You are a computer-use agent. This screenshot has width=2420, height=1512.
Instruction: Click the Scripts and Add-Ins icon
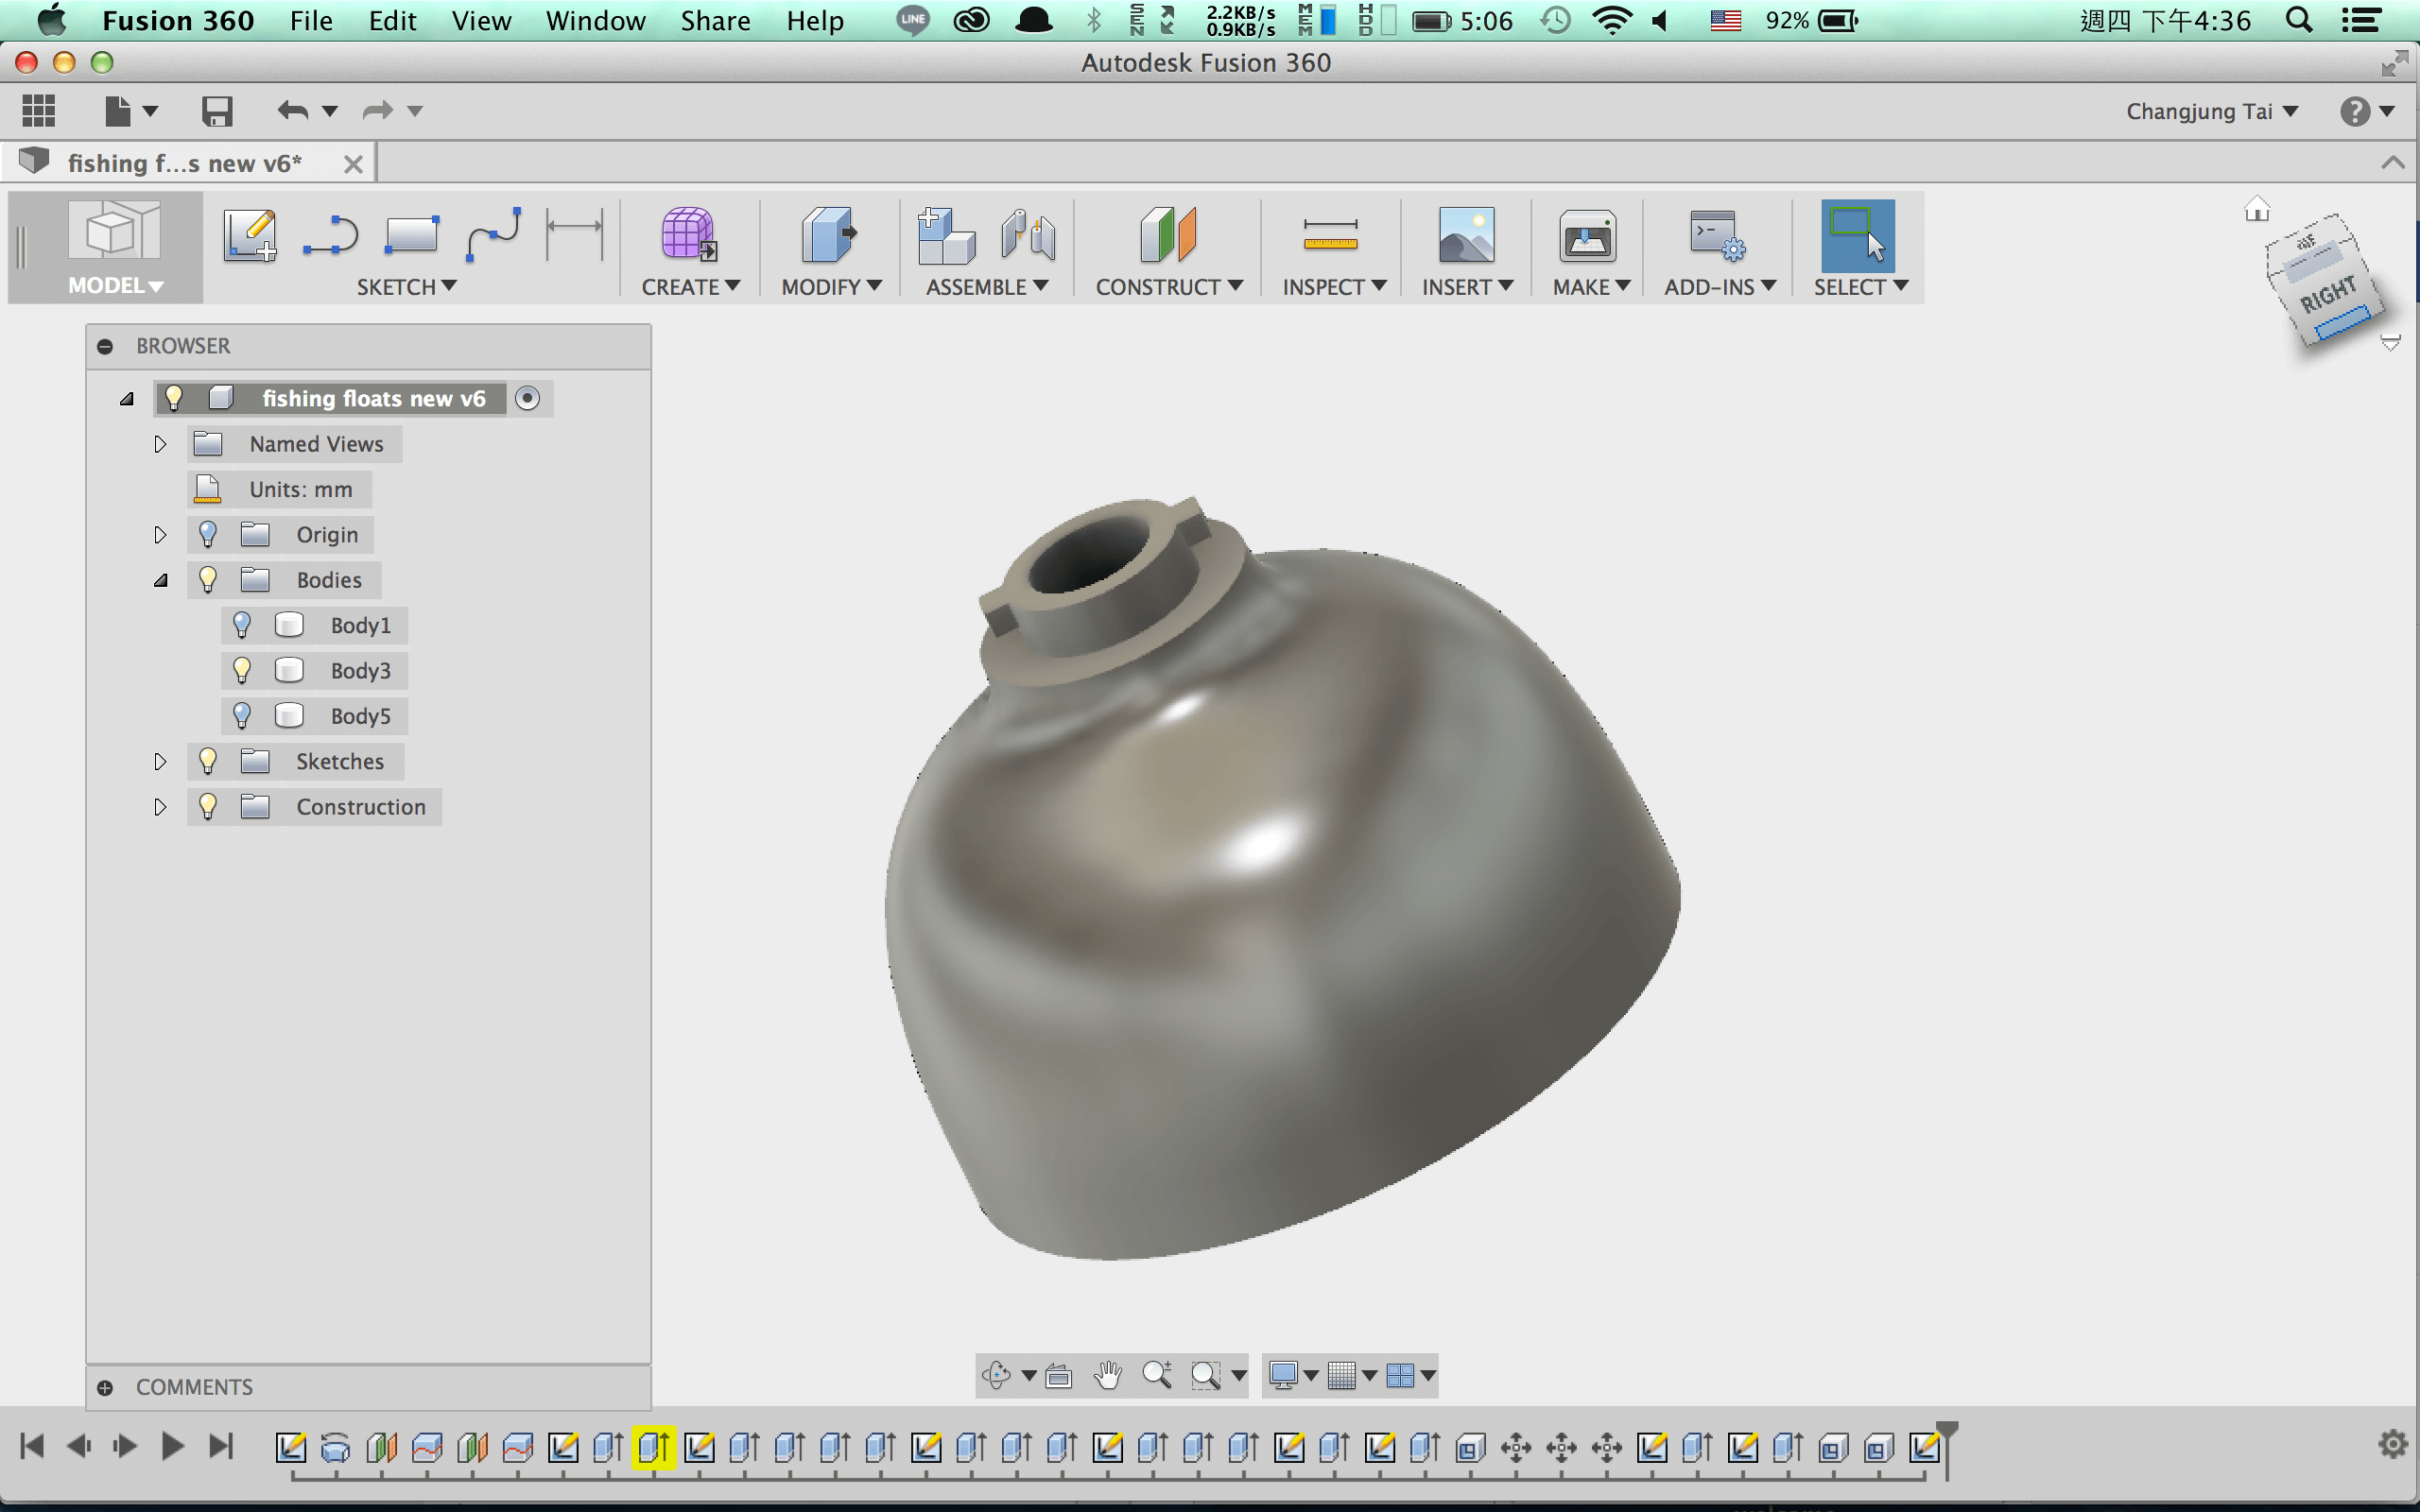coord(1717,235)
